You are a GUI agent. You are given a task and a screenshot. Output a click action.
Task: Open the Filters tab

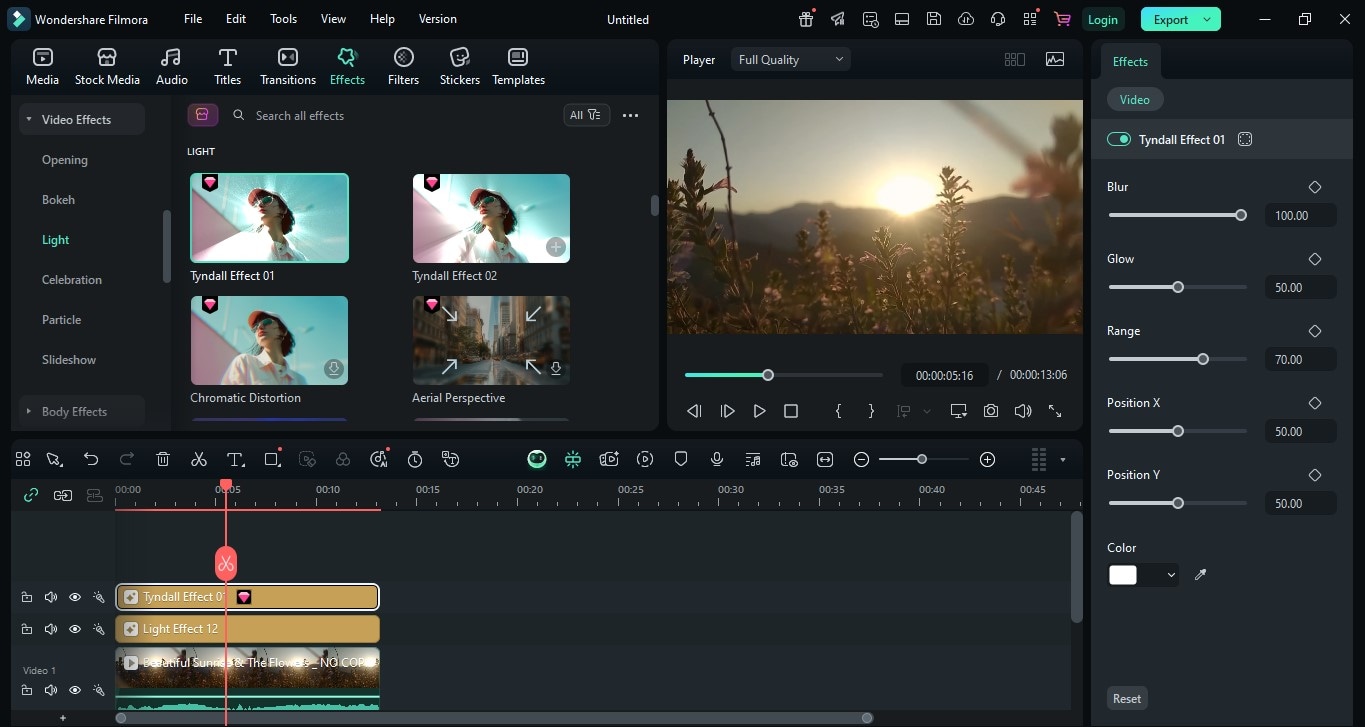point(404,67)
